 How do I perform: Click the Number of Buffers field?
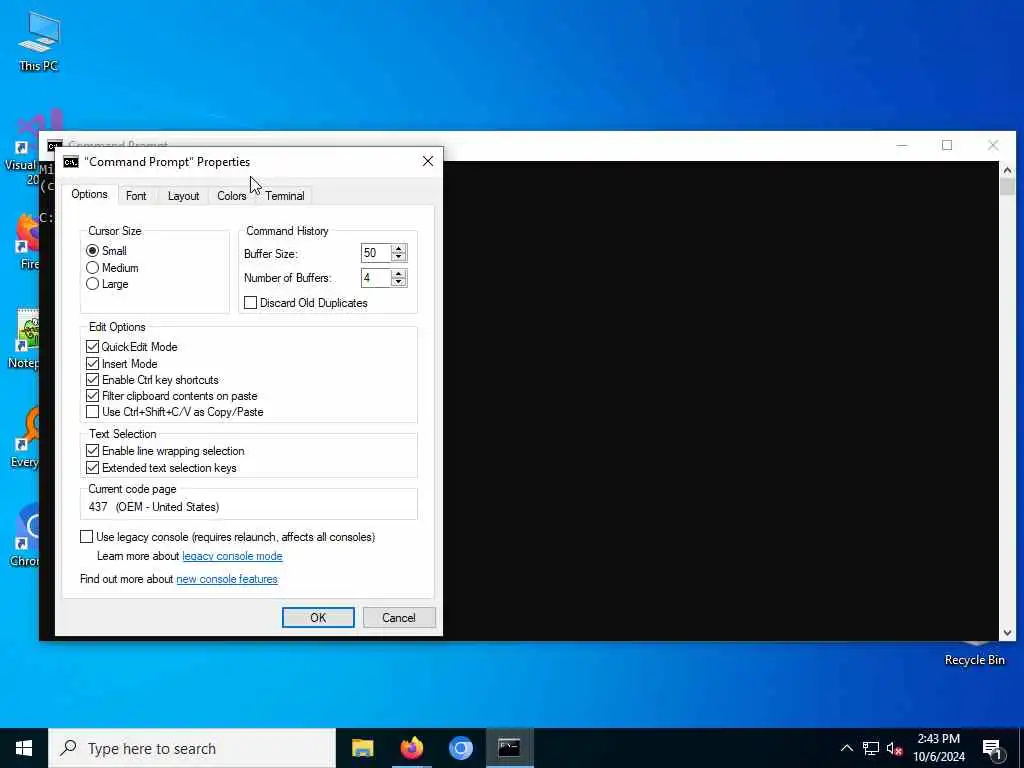click(x=376, y=278)
